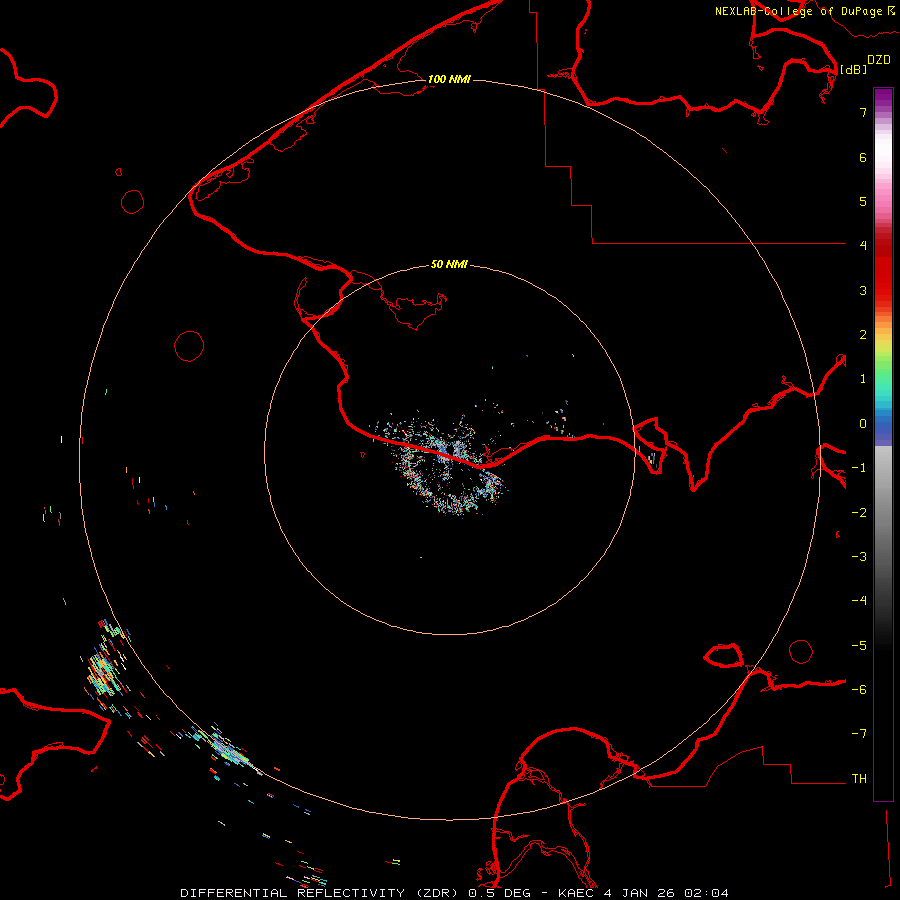Click the 6 value on the color scale
The width and height of the screenshot is (900, 900).
[863, 157]
